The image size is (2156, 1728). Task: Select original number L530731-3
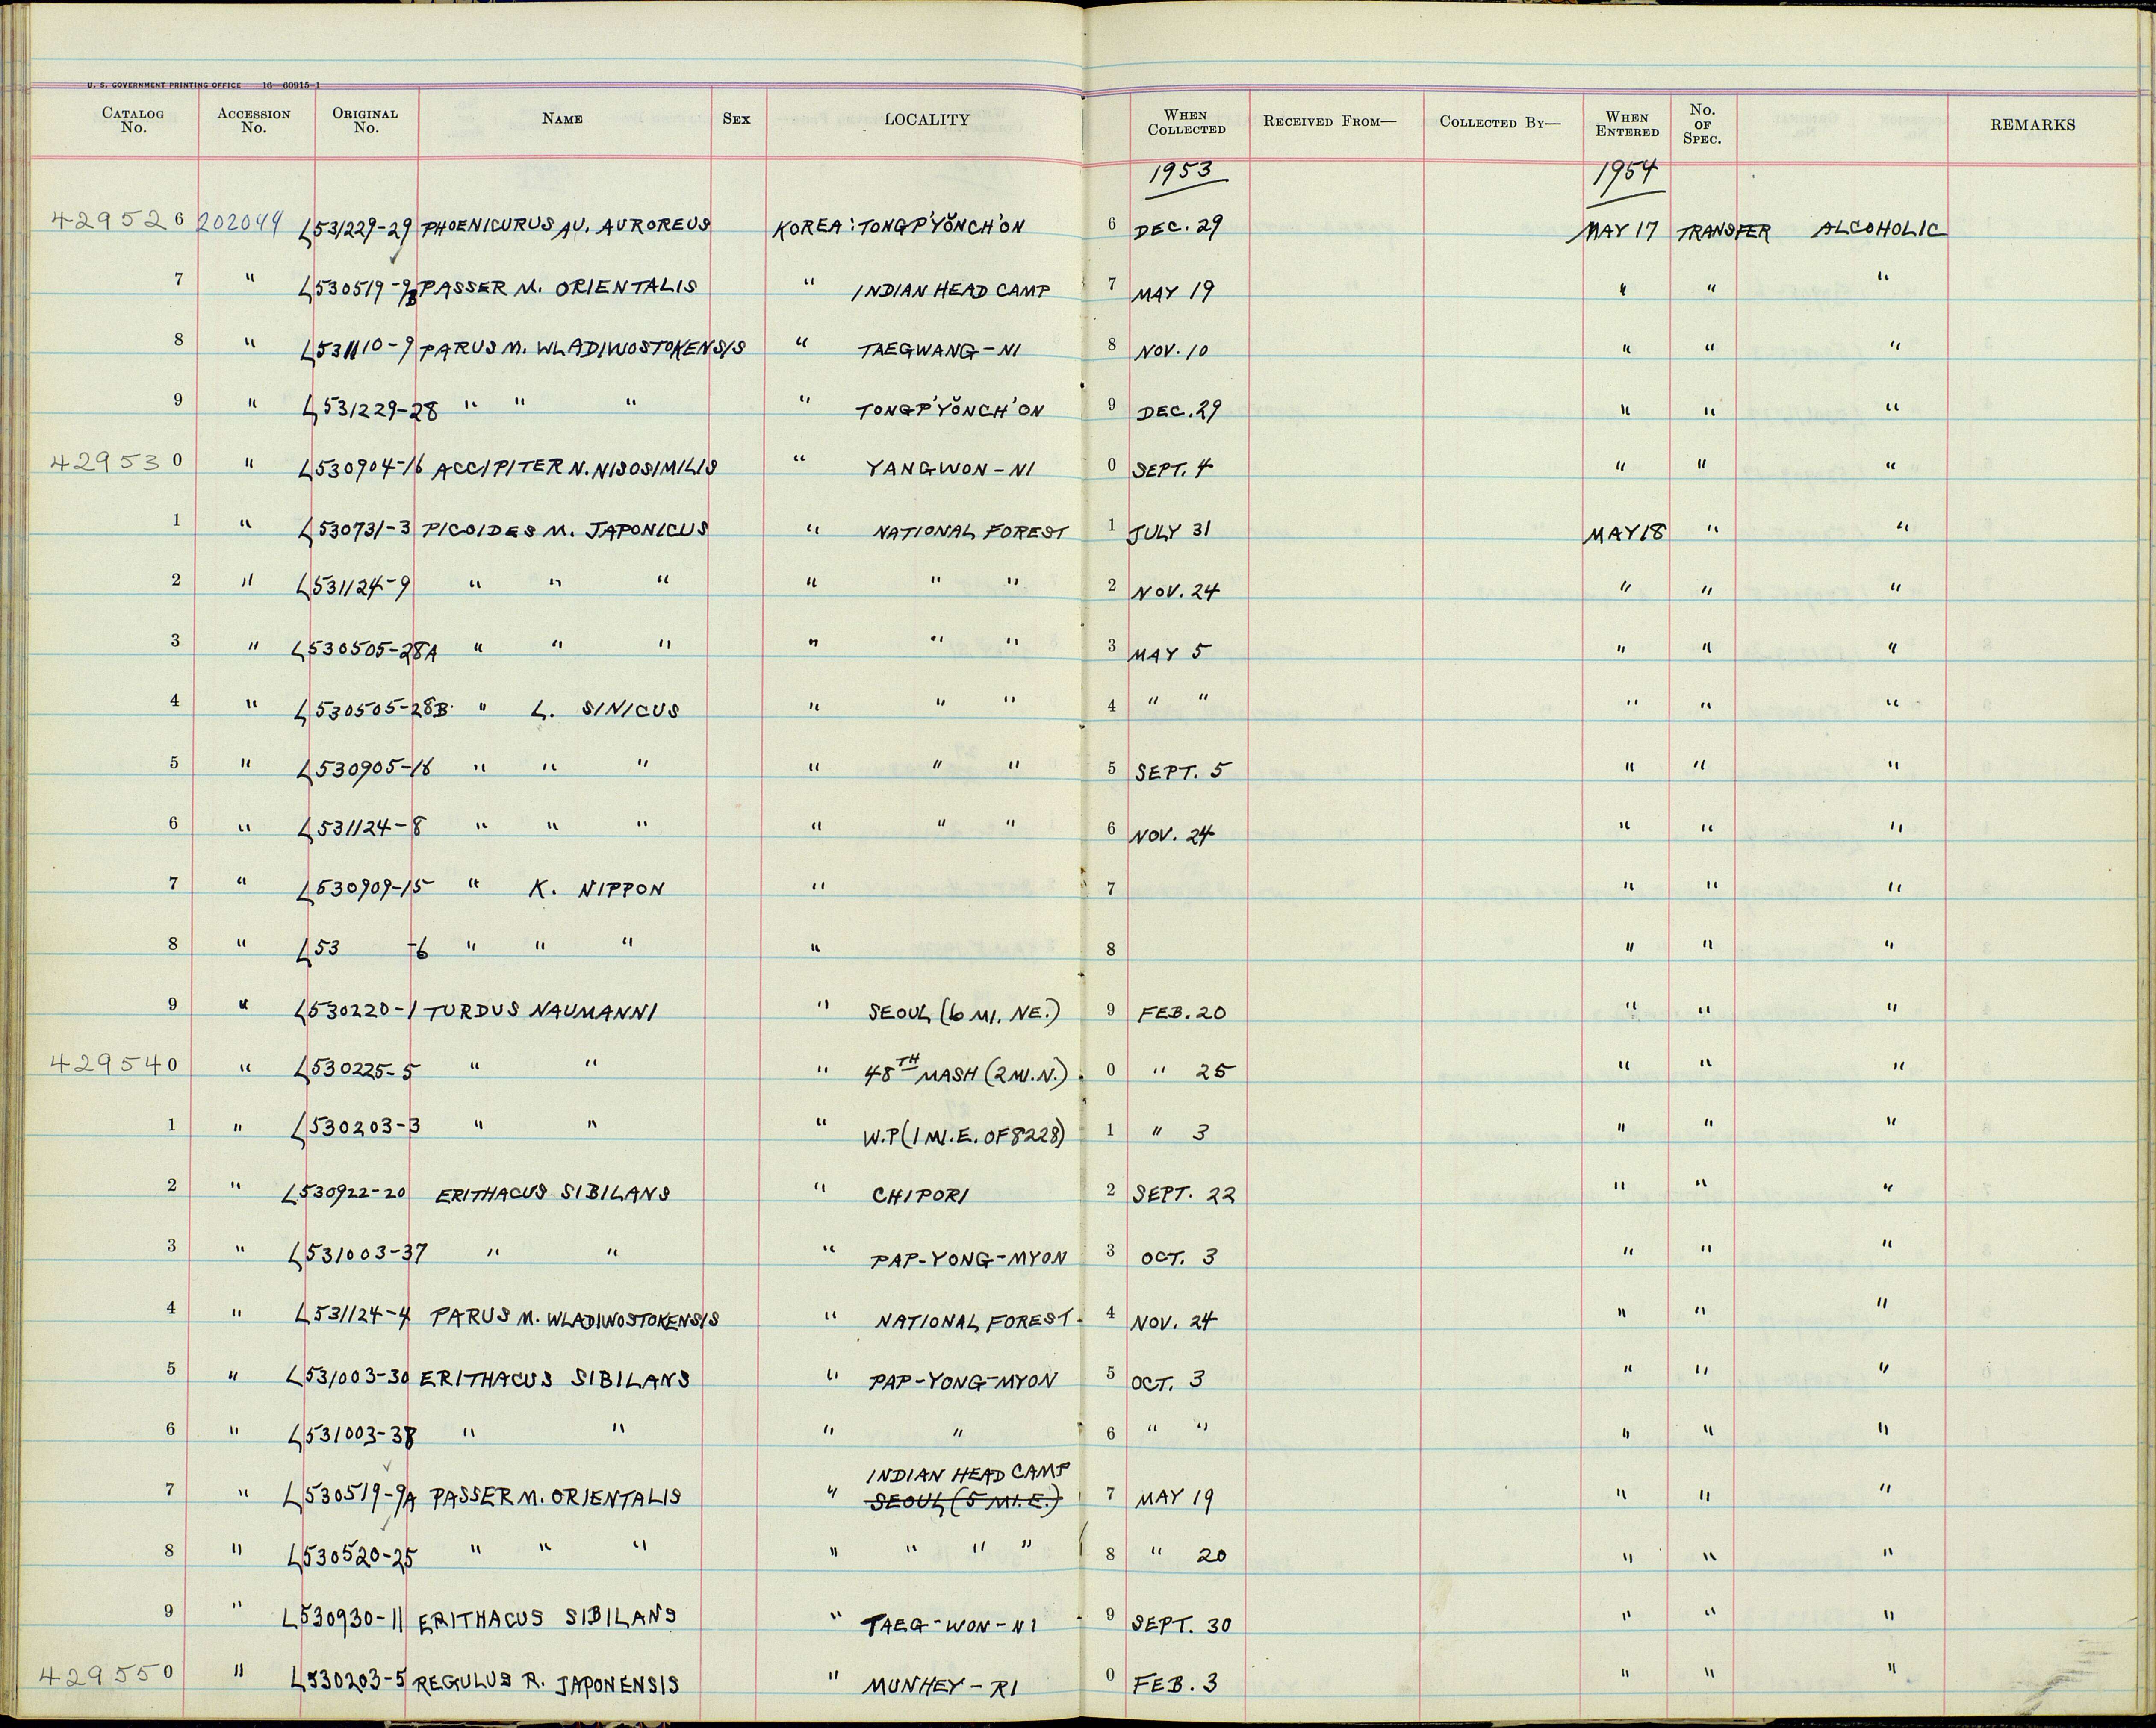[357, 529]
